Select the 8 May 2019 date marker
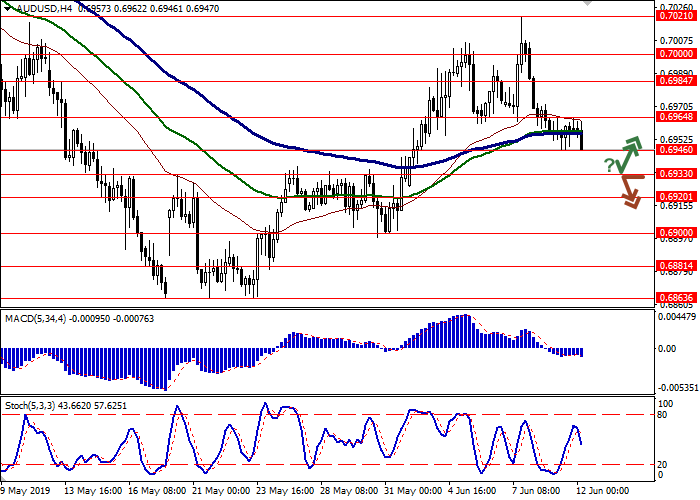700x500 pixels. [28, 491]
